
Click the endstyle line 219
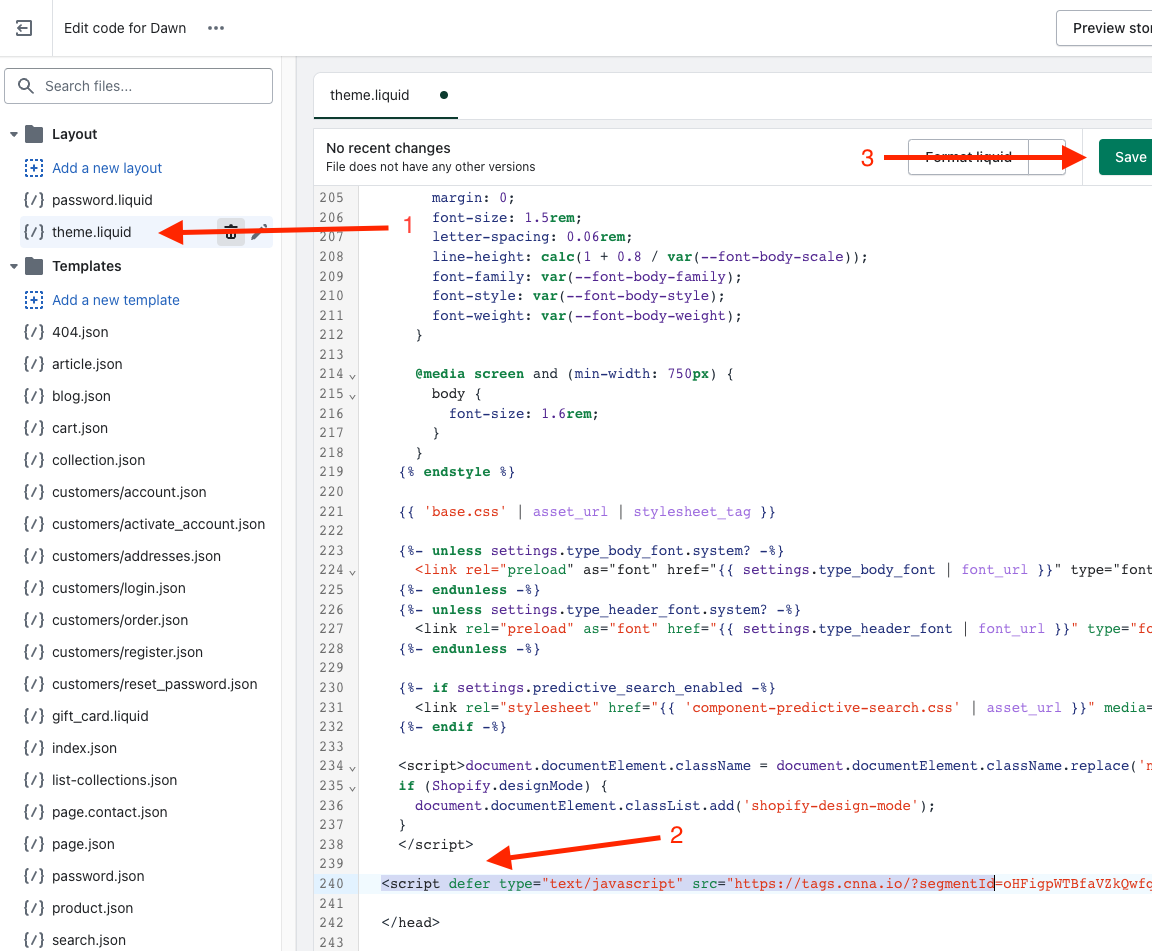click(x=457, y=472)
